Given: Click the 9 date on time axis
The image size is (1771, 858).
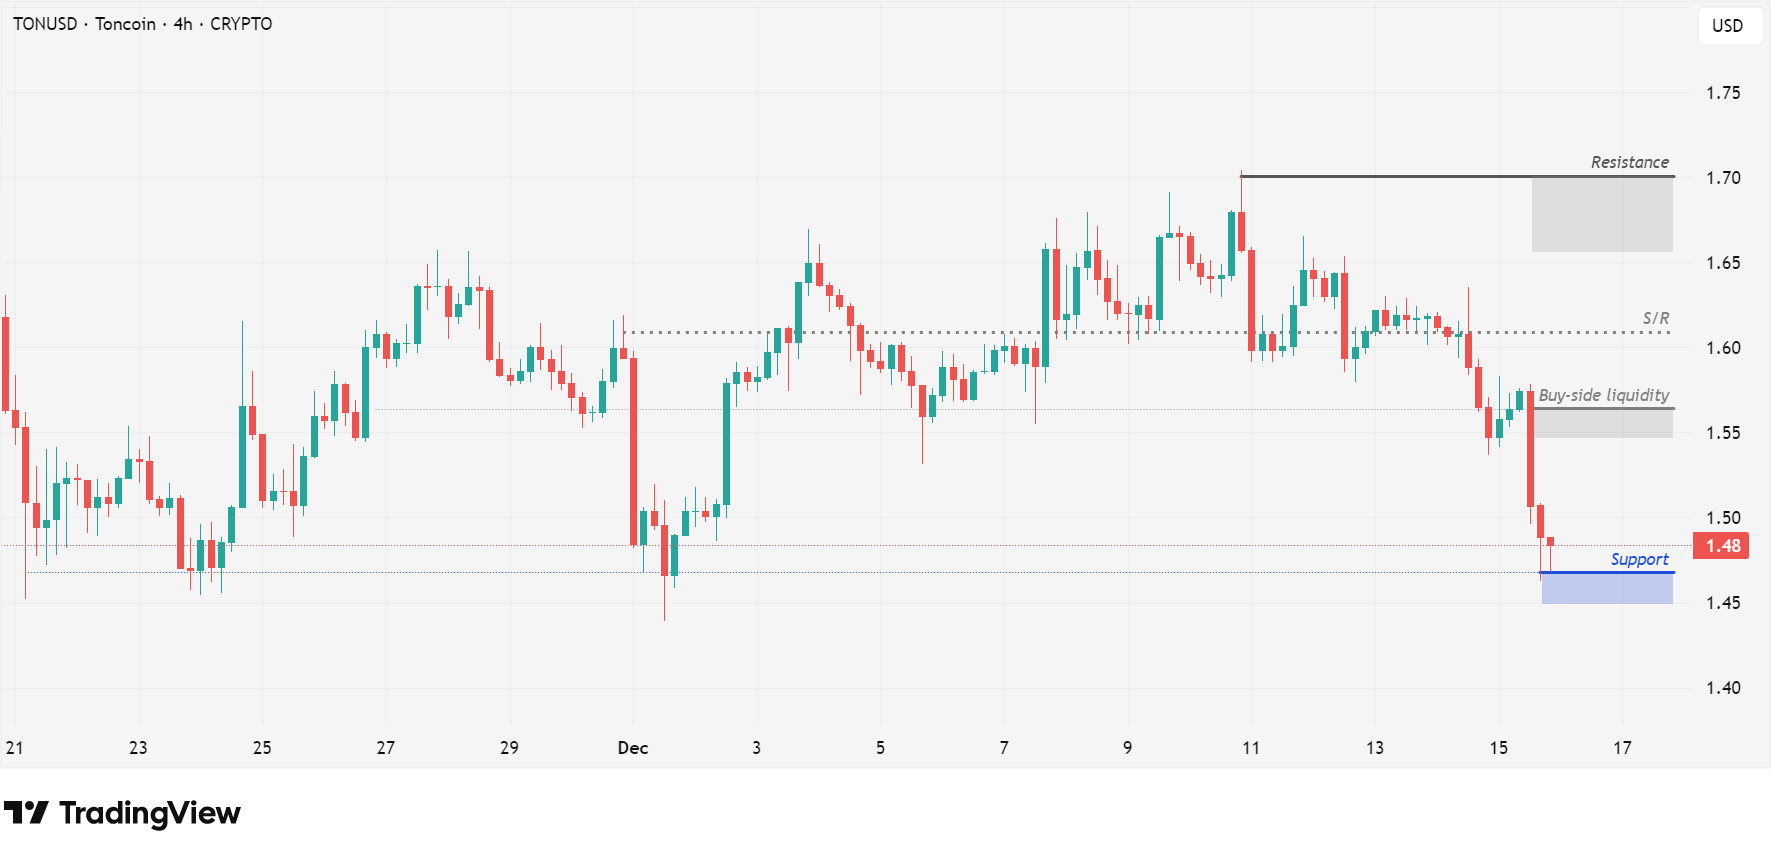Looking at the screenshot, I should coord(1127,748).
